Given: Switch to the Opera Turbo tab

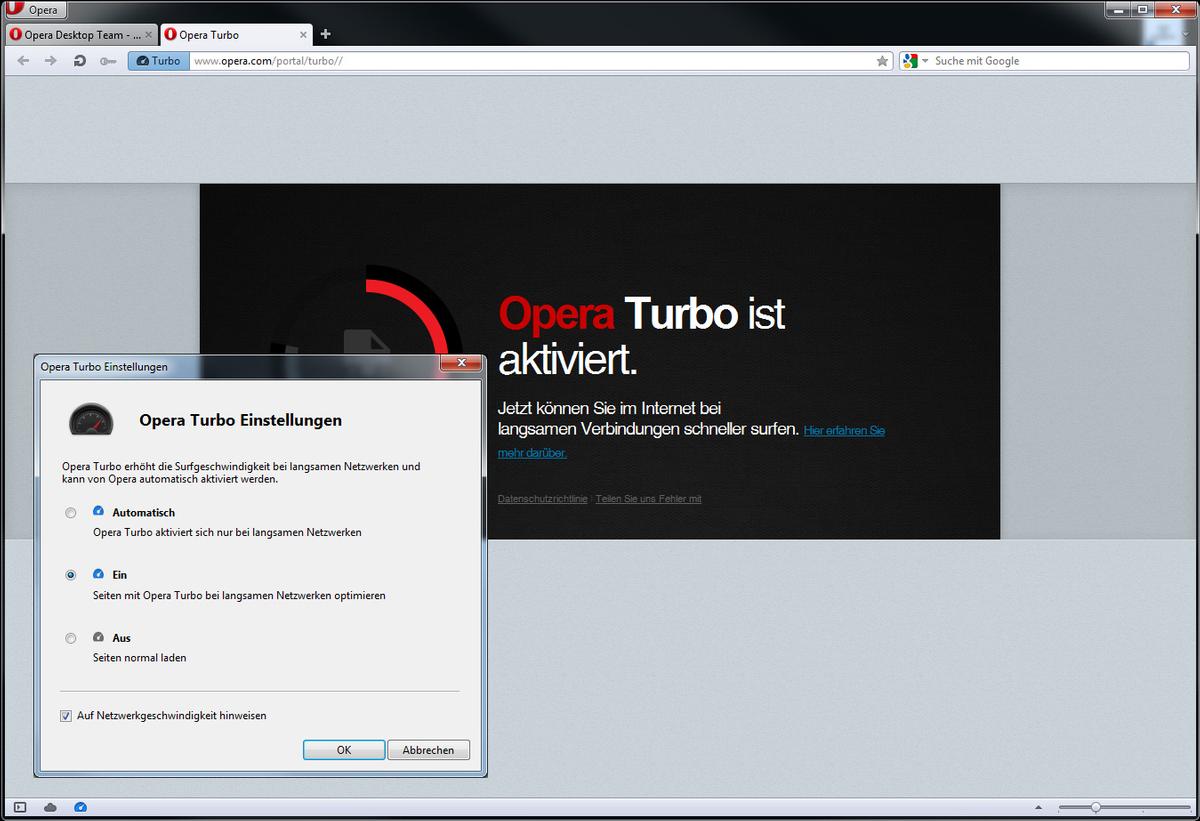Looking at the screenshot, I should pyautogui.click(x=236, y=35).
